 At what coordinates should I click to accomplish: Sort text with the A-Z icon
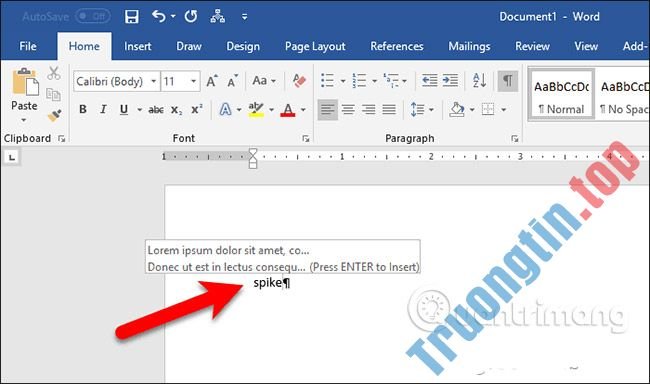(479, 80)
